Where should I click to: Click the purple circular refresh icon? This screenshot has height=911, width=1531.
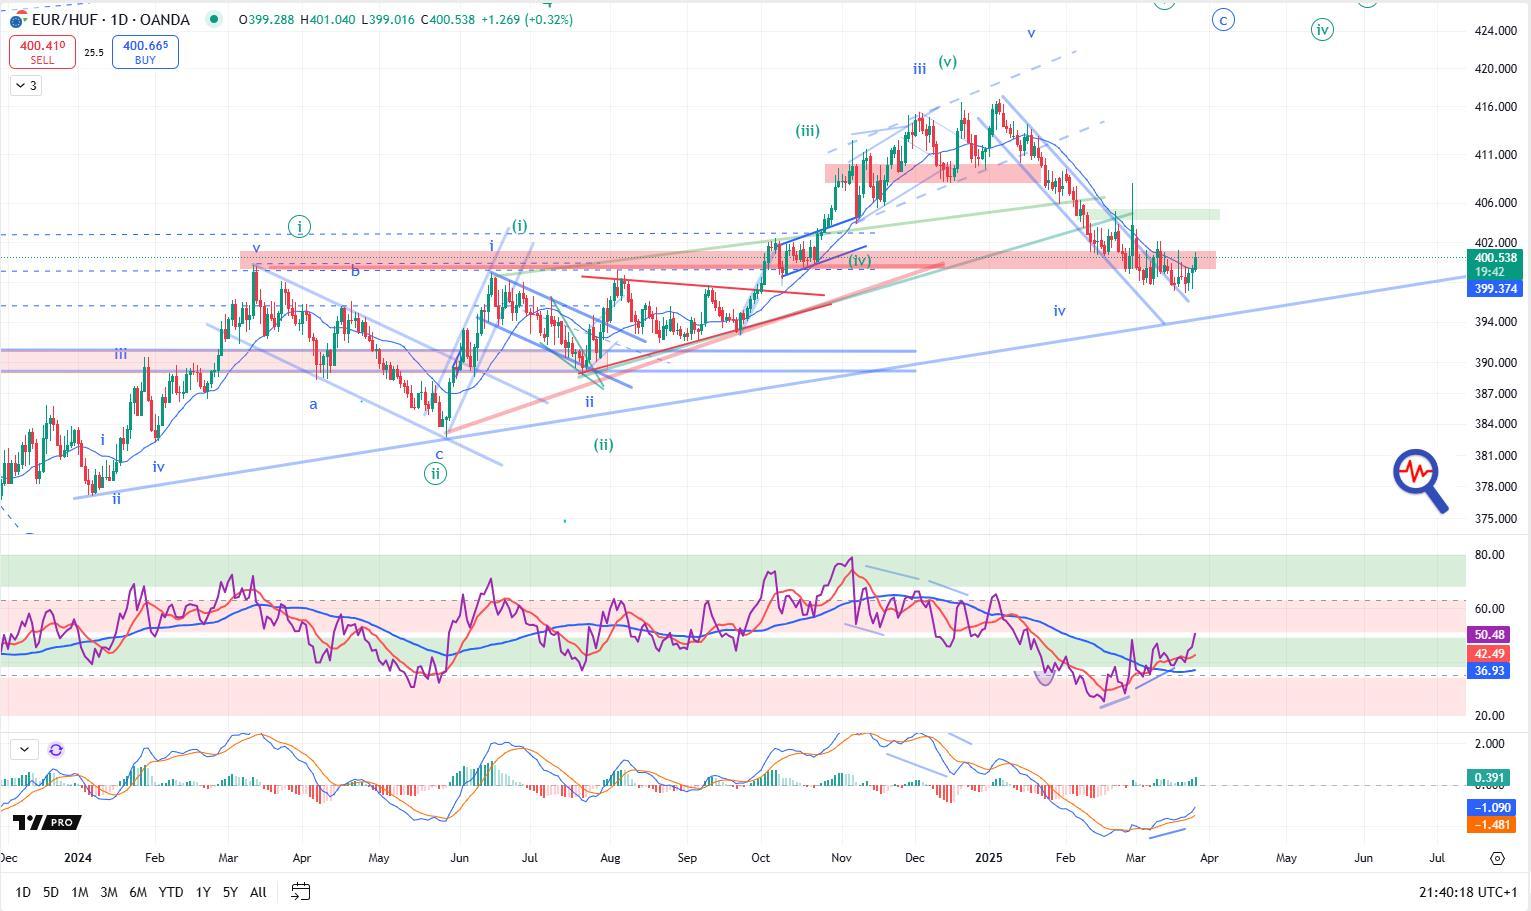coord(56,749)
